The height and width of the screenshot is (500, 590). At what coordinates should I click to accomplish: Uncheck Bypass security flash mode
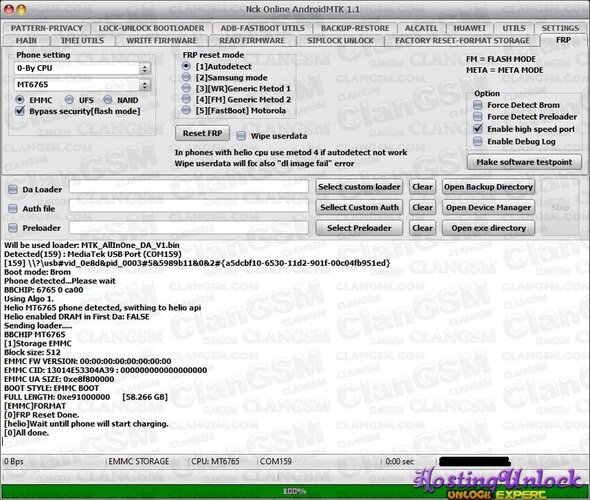click(20, 111)
